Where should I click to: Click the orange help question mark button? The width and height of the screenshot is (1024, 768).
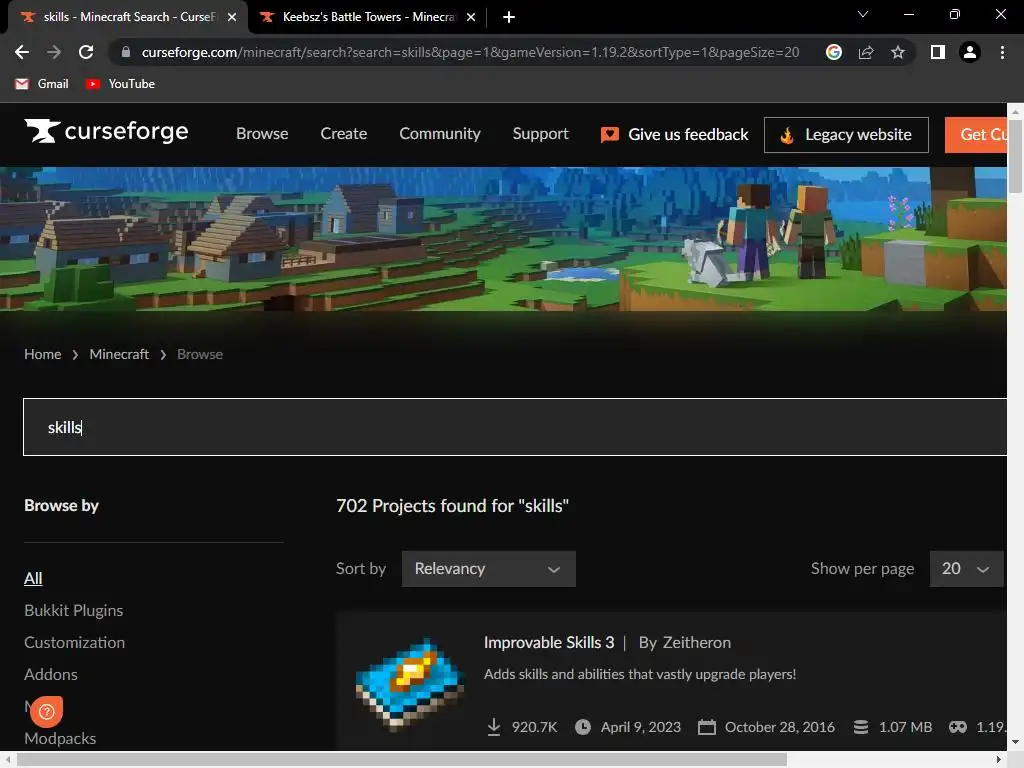click(46, 711)
